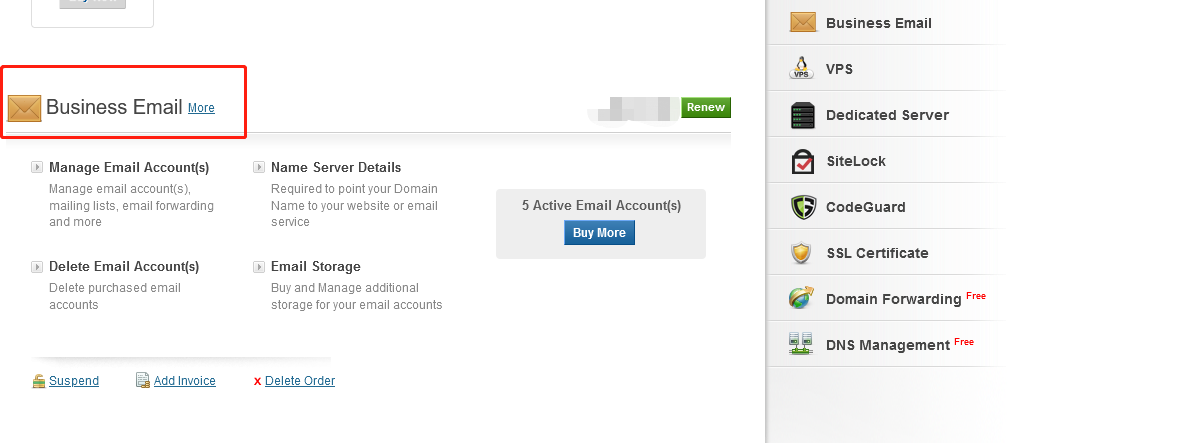Open the VPS menu item
The image size is (1183, 443).
[x=839, y=69]
